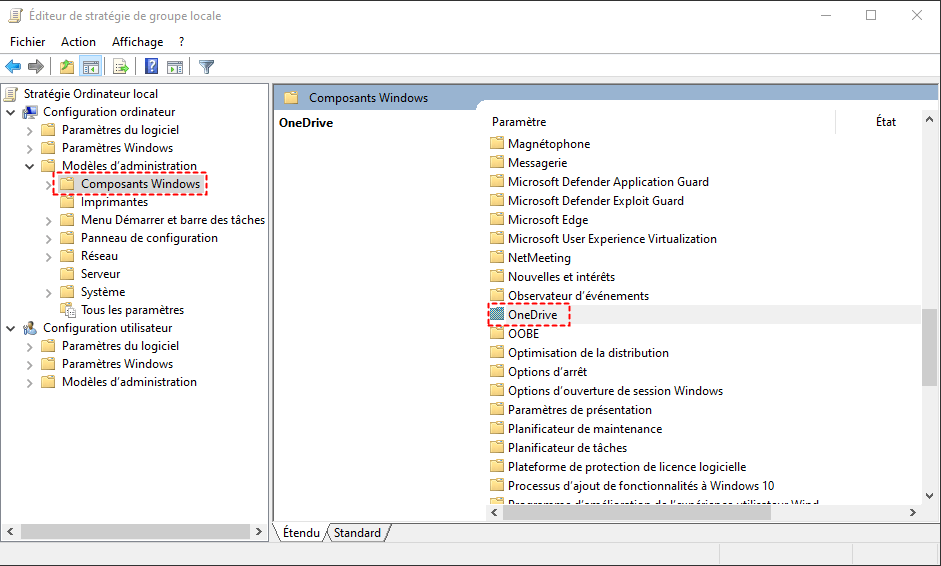Viewport: 941px width, 566px height.
Task: Open Help with the question mark icon
Action: [x=151, y=67]
